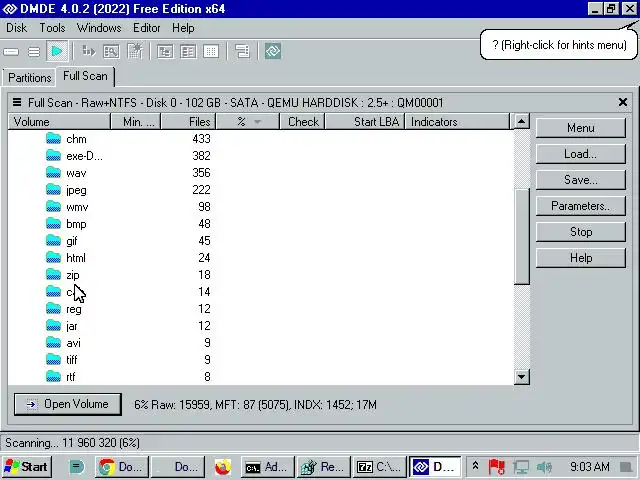Select the wmv row

point(260,207)
